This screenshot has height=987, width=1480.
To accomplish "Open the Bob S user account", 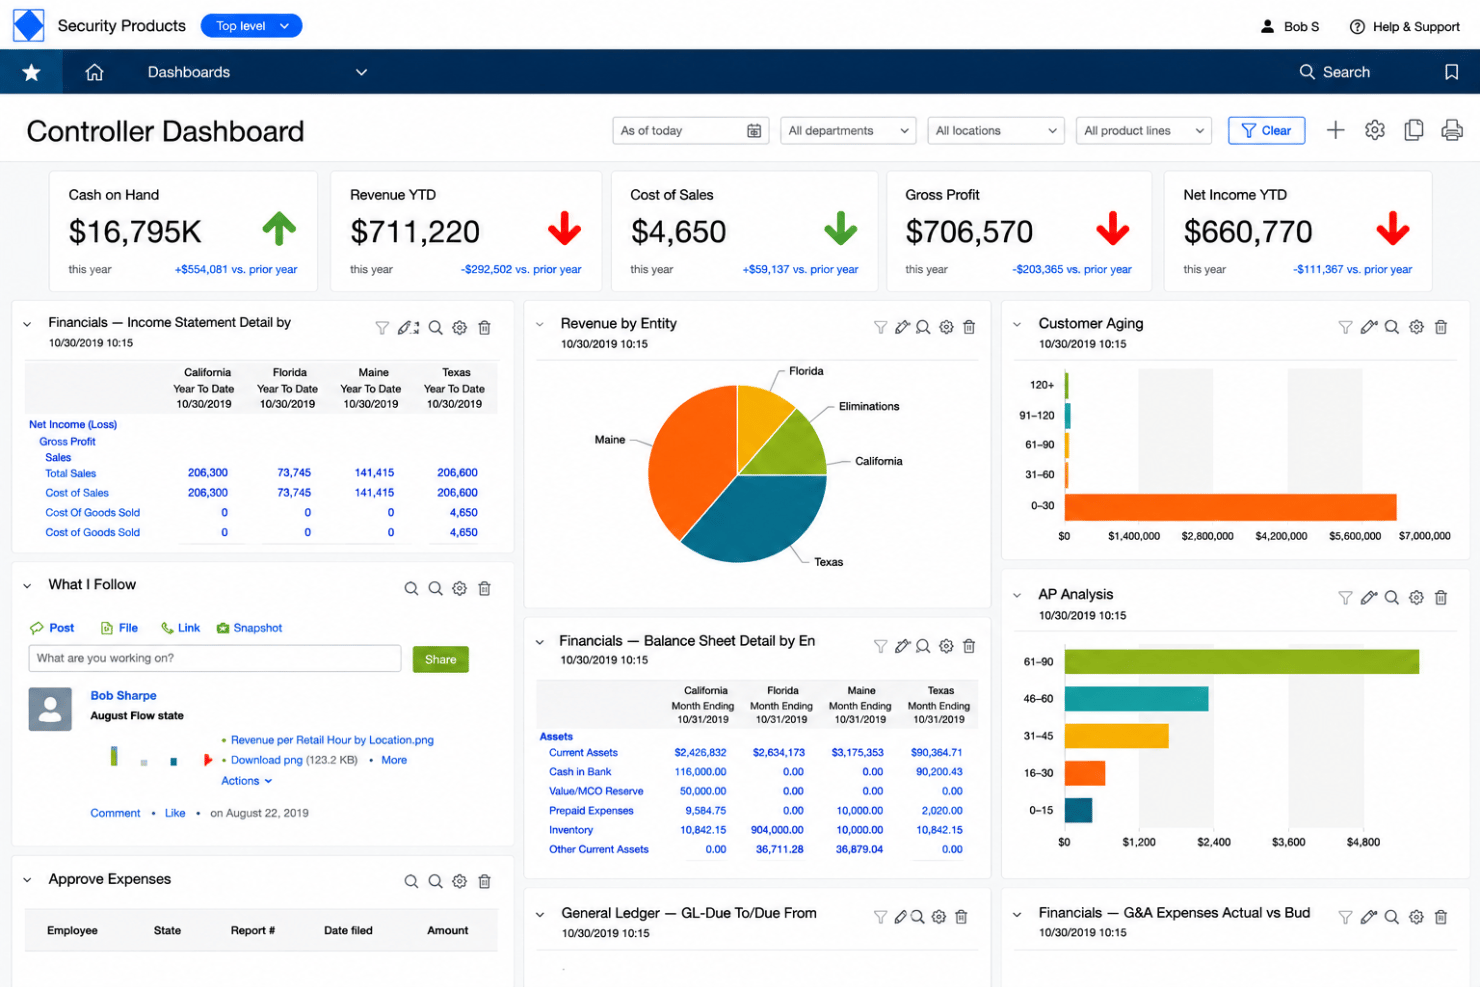I will coord(1290,27).
